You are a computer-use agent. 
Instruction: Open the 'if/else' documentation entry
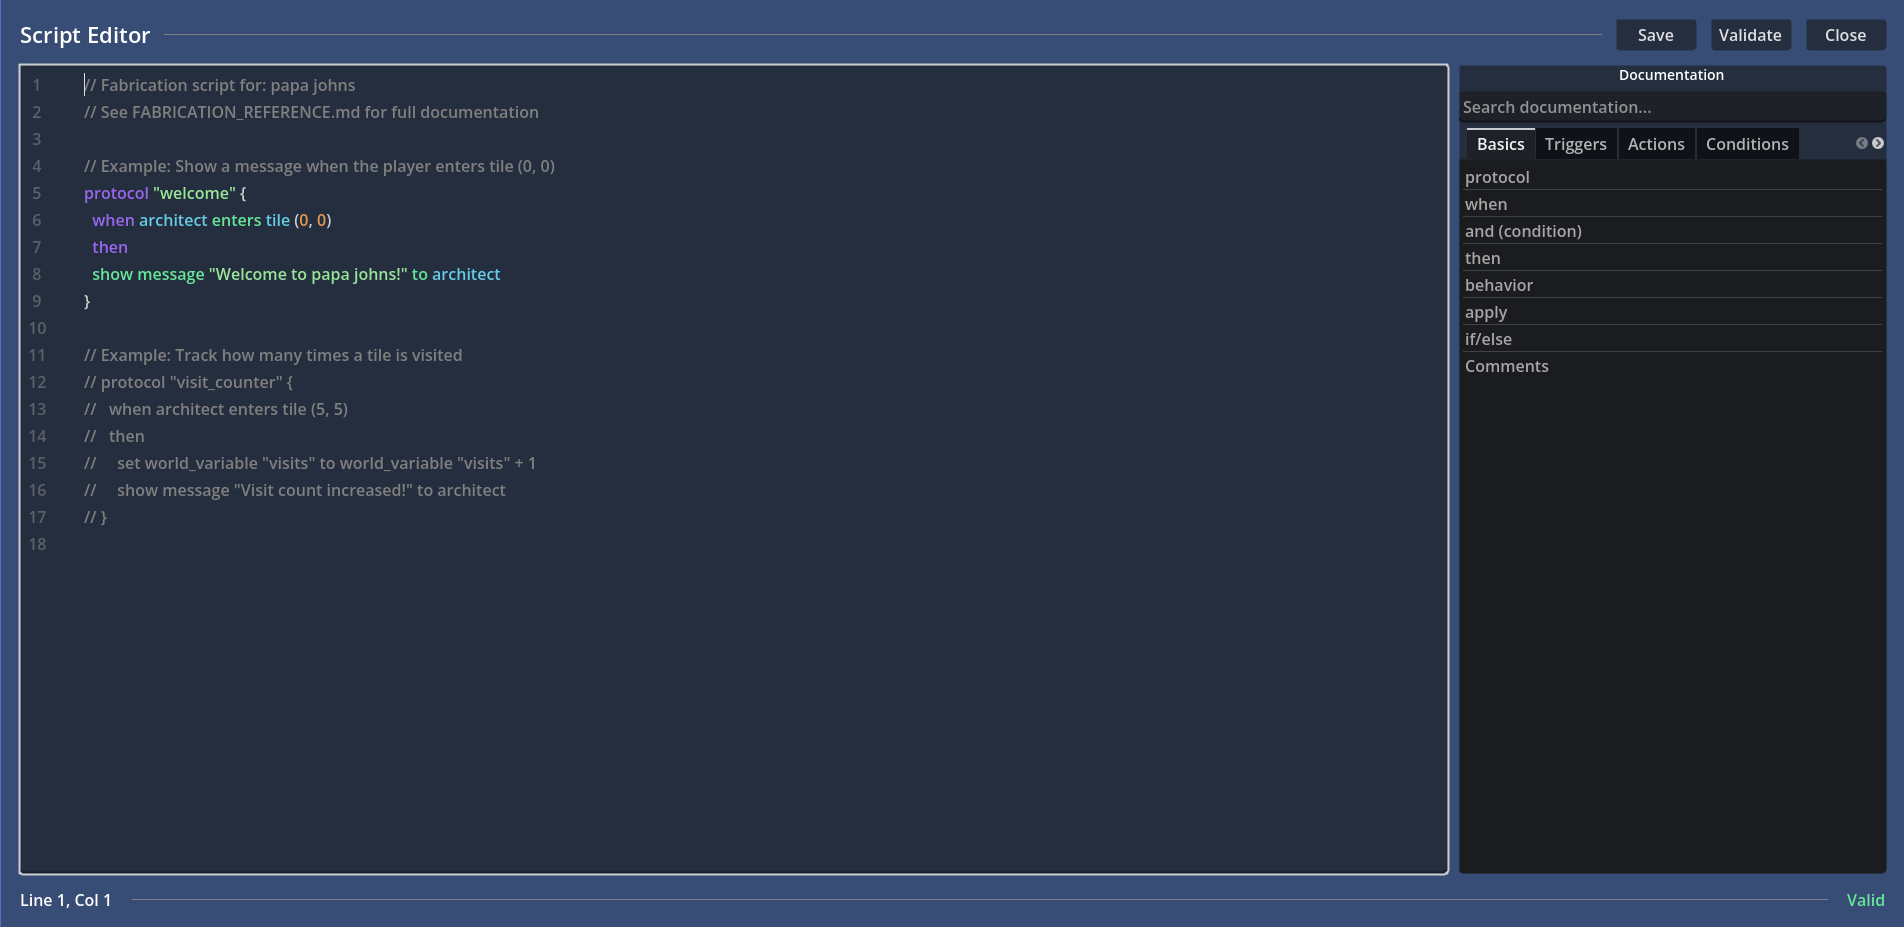(x=1488, y=339)
